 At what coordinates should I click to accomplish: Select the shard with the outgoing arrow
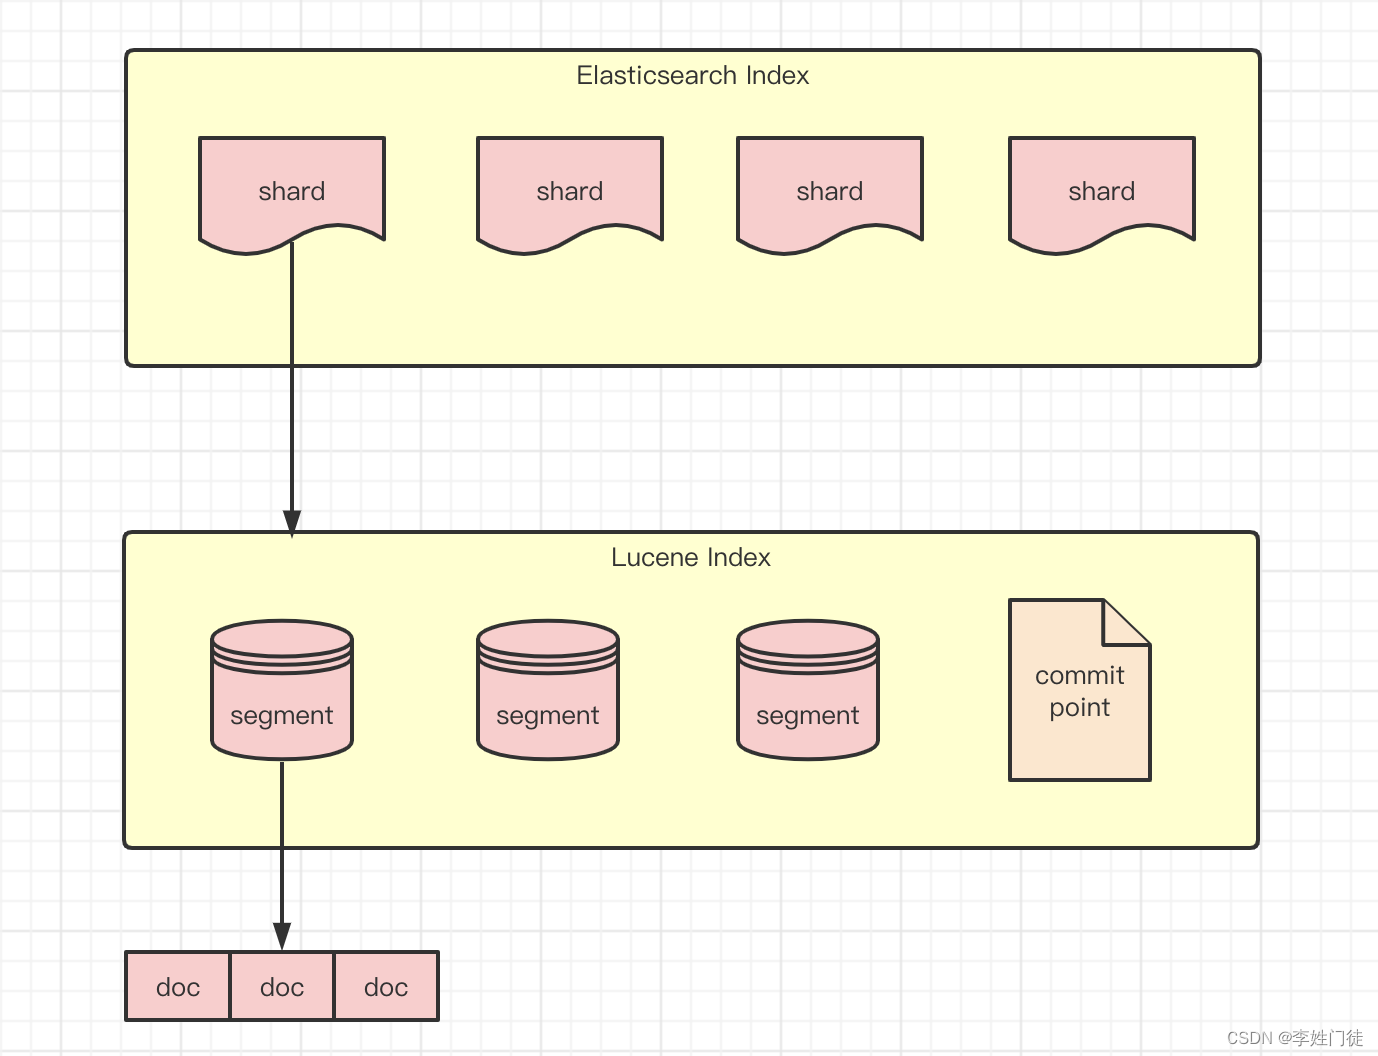point(292,195)
